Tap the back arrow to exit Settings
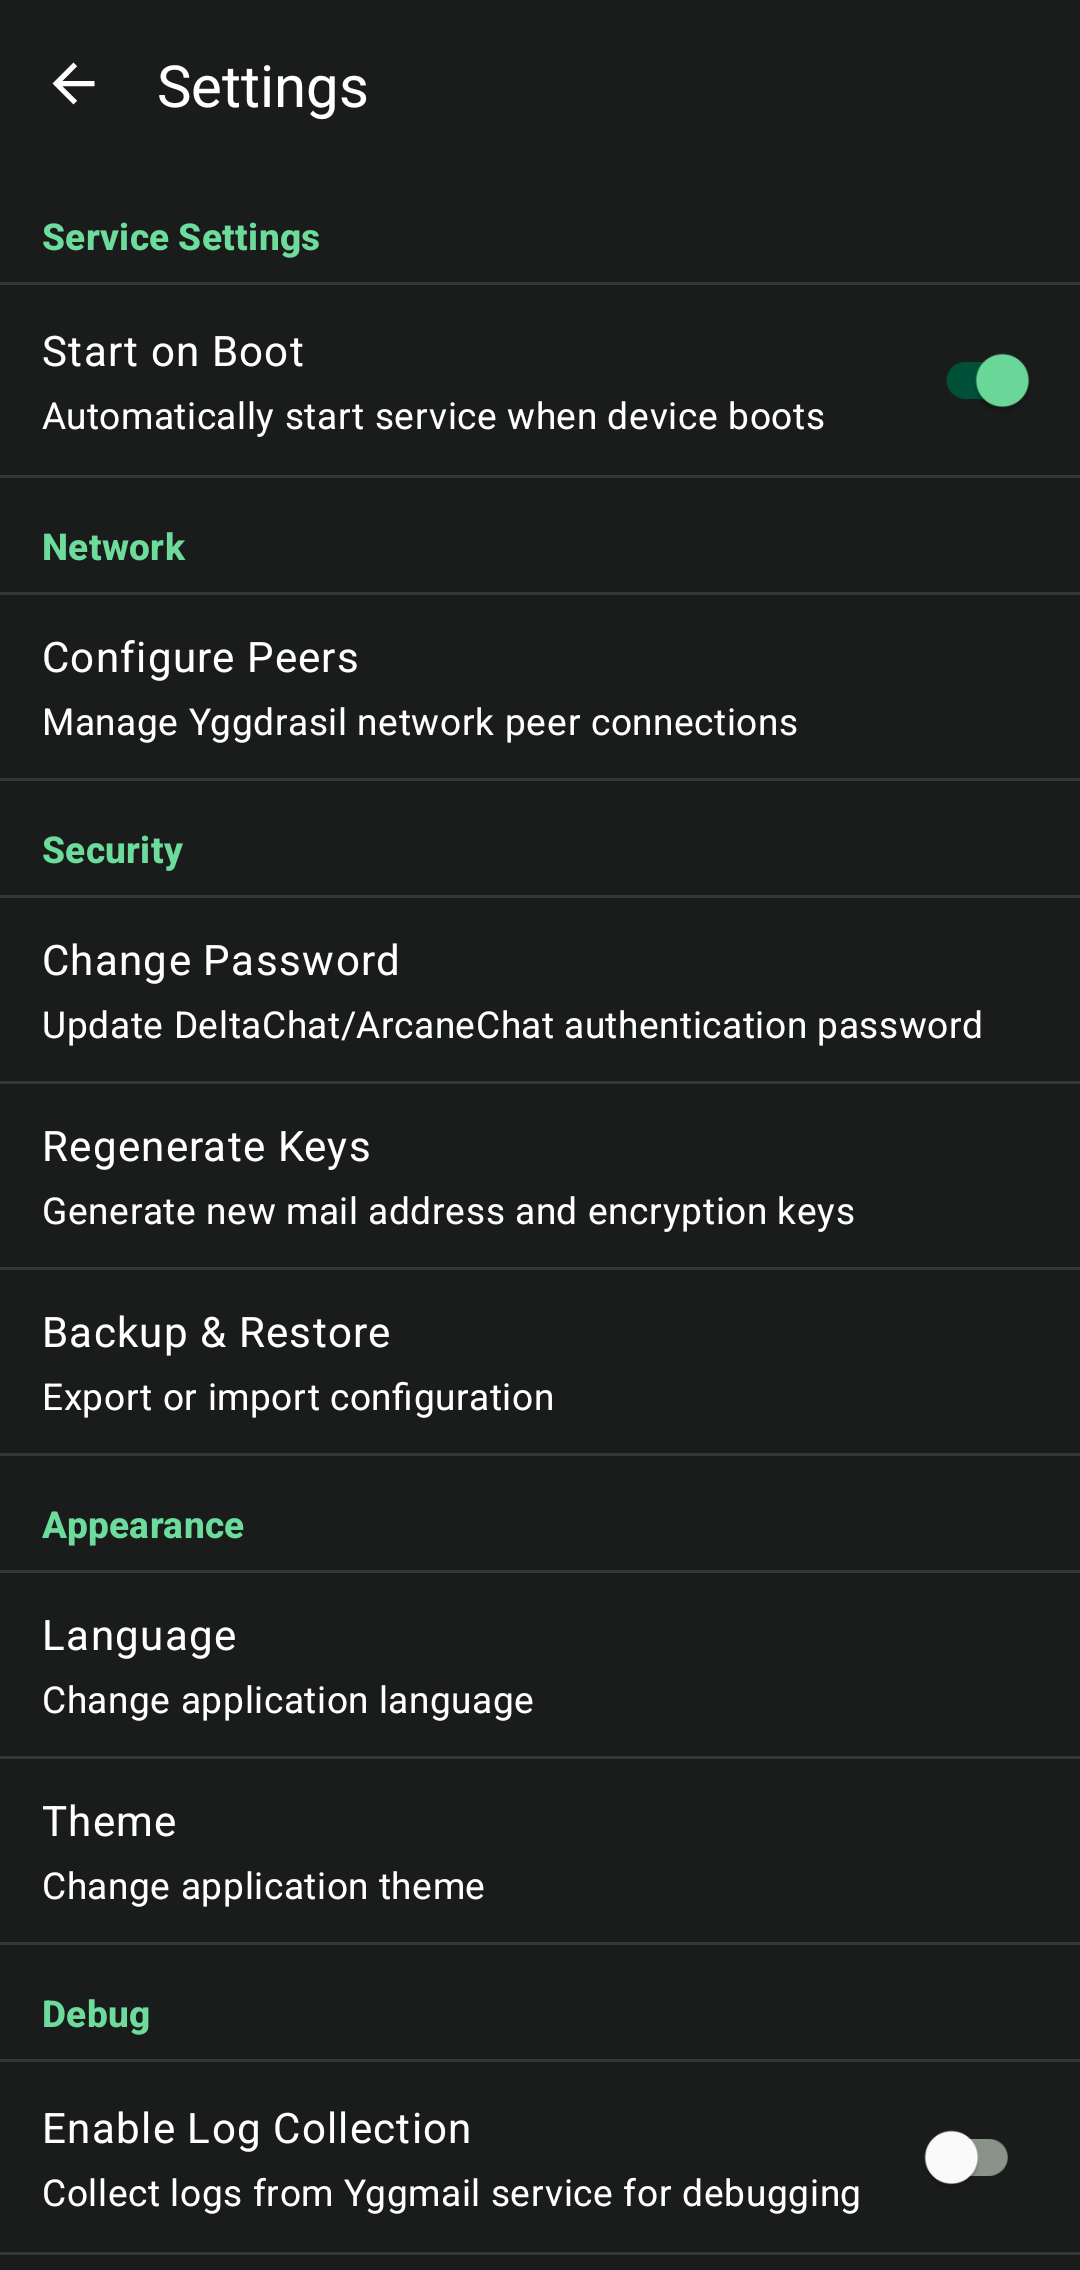 [73, 84]
